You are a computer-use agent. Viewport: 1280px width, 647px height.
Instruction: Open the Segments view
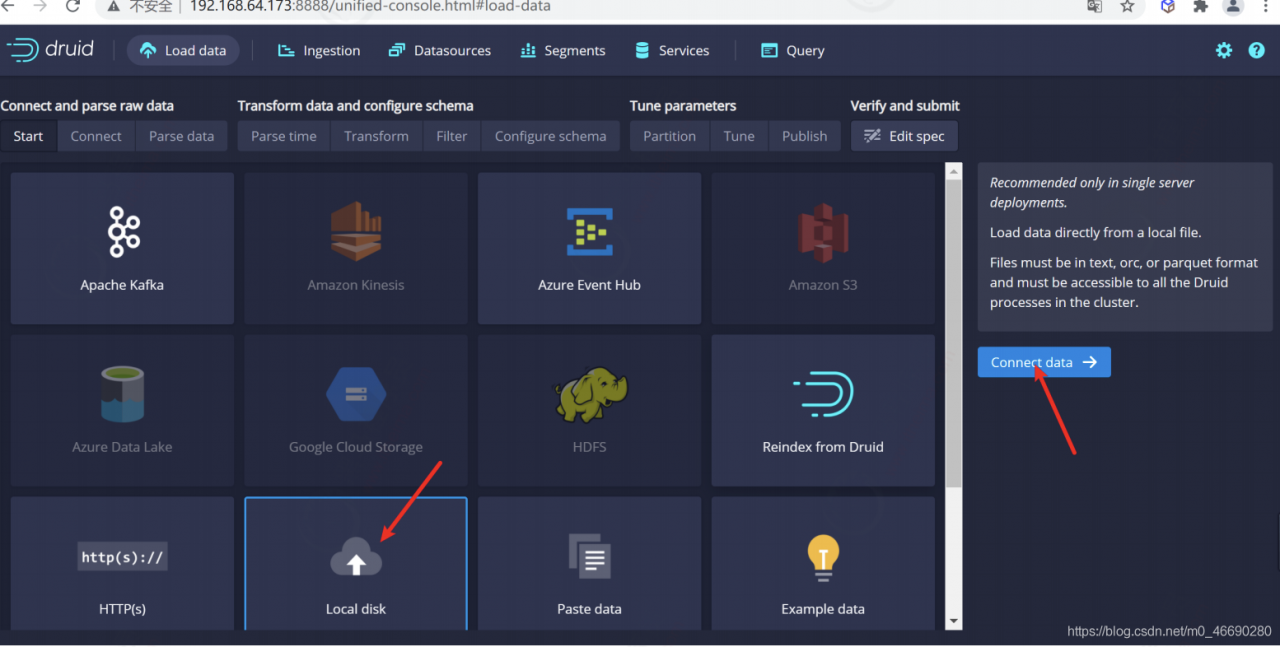coord(563,50)
